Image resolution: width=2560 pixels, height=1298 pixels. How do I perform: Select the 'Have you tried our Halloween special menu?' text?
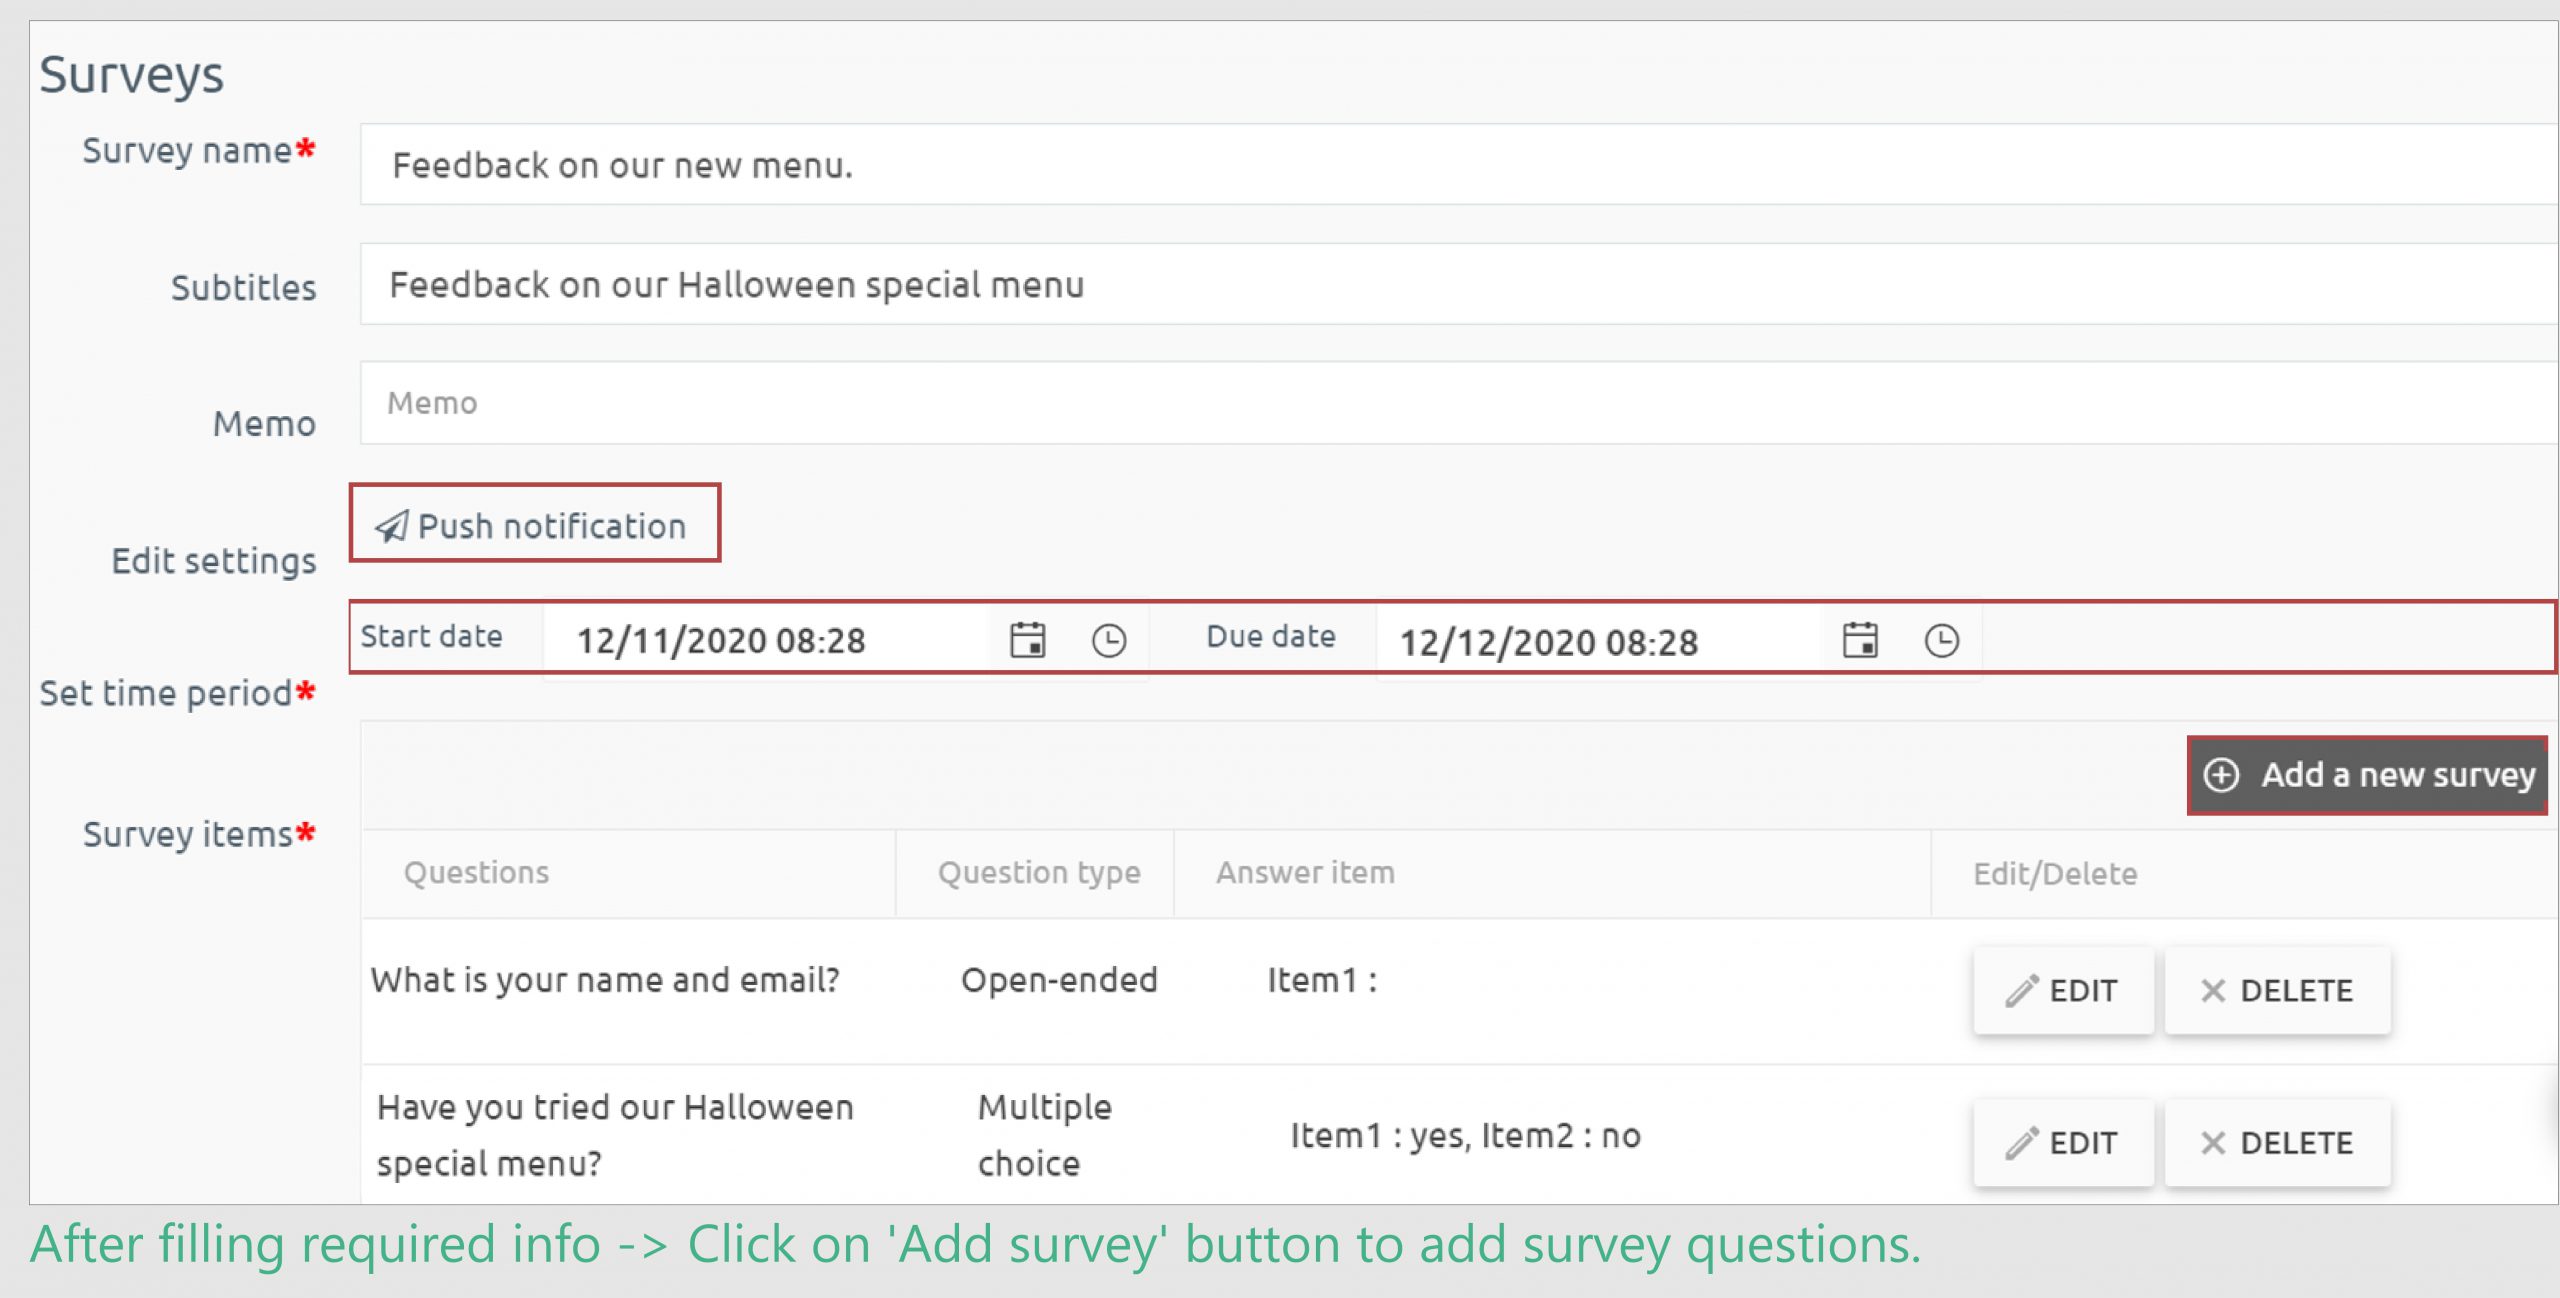point(615,1135)
